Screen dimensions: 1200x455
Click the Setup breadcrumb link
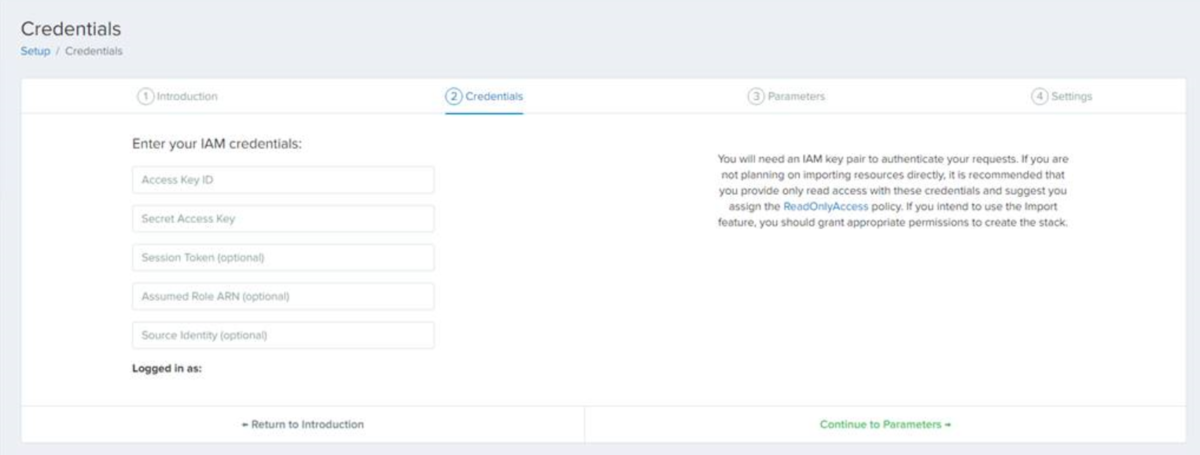coord(35,51)
